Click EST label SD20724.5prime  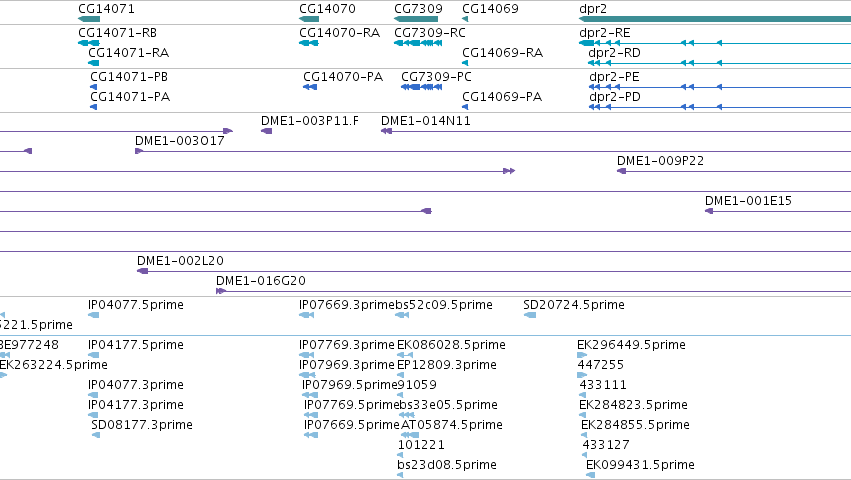coord(574,305)
